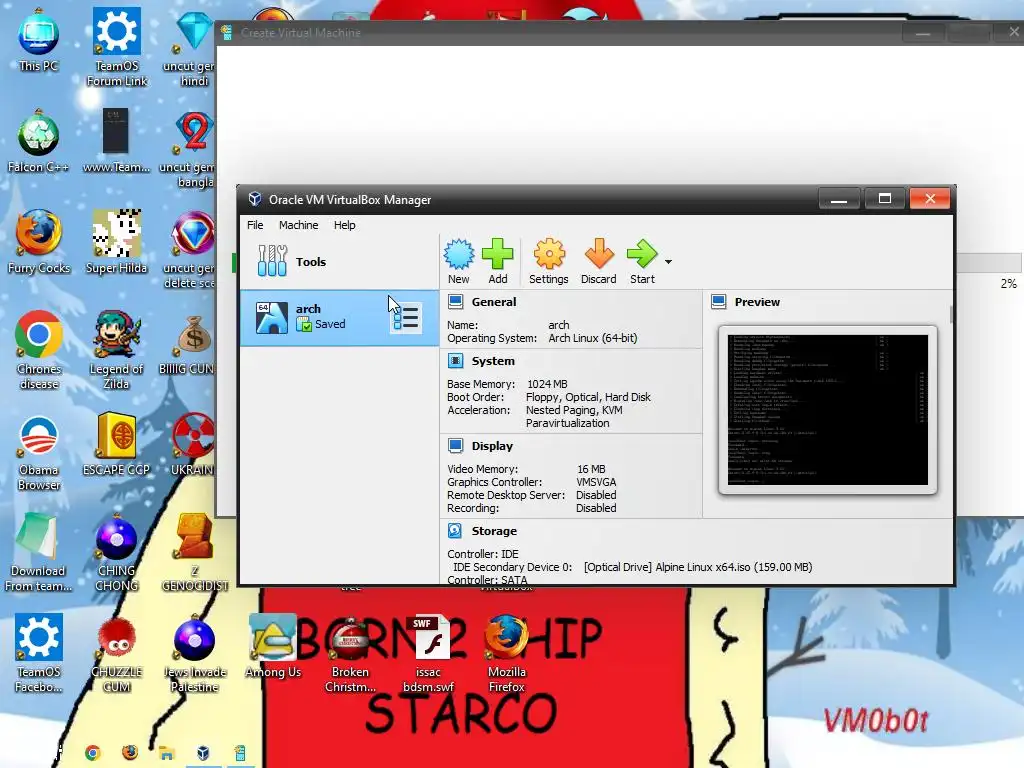
Task: Click the Preview section monitor icon
Action: tap(719, 302)
